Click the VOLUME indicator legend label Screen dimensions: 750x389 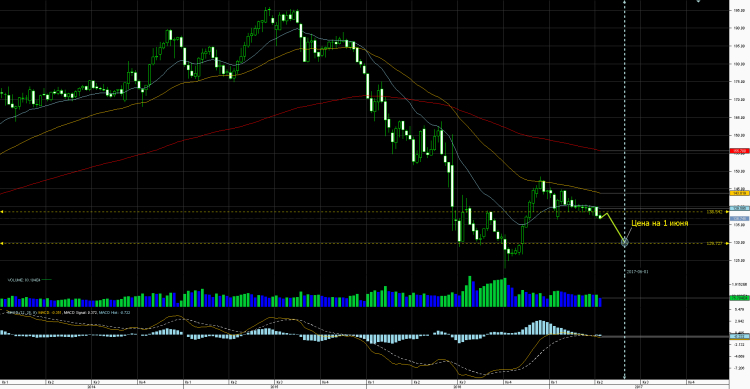(x=23, y=280)
